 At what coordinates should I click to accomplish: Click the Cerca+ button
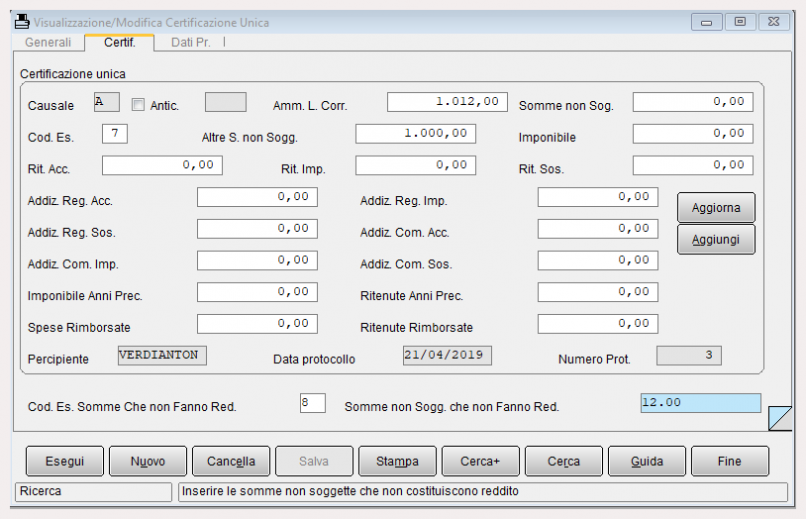point(481,461)
